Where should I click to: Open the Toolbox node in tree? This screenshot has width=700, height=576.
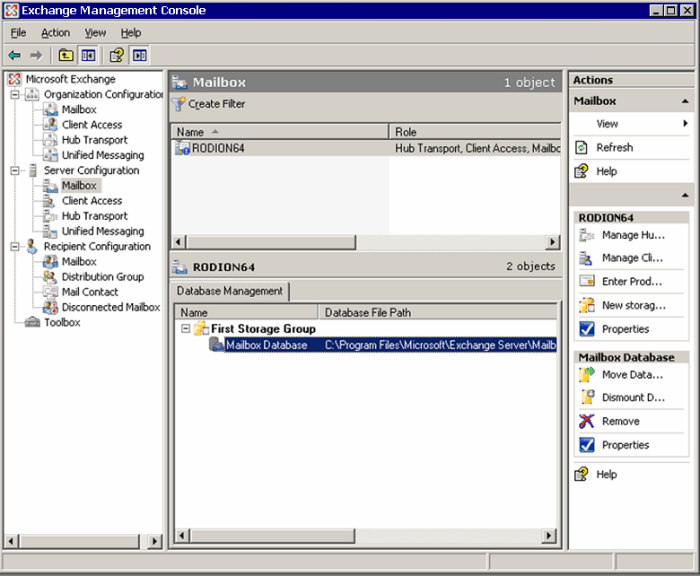click(x=61, y=323)
